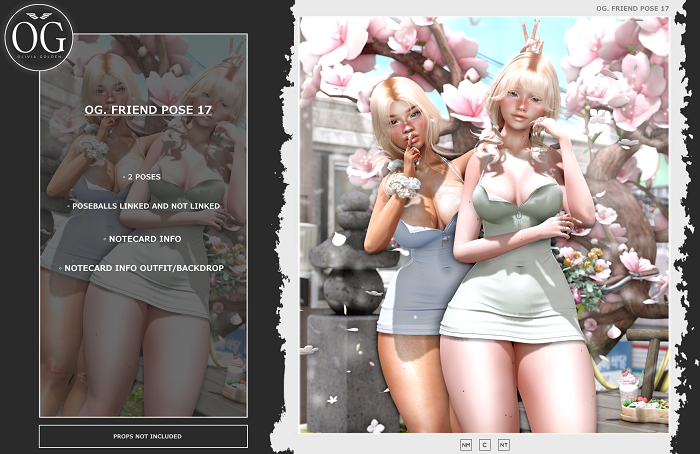700x454 pixels.
Task: Click the small "OG. FRIEND POSE 17" caption
Action: pos(632,8)
